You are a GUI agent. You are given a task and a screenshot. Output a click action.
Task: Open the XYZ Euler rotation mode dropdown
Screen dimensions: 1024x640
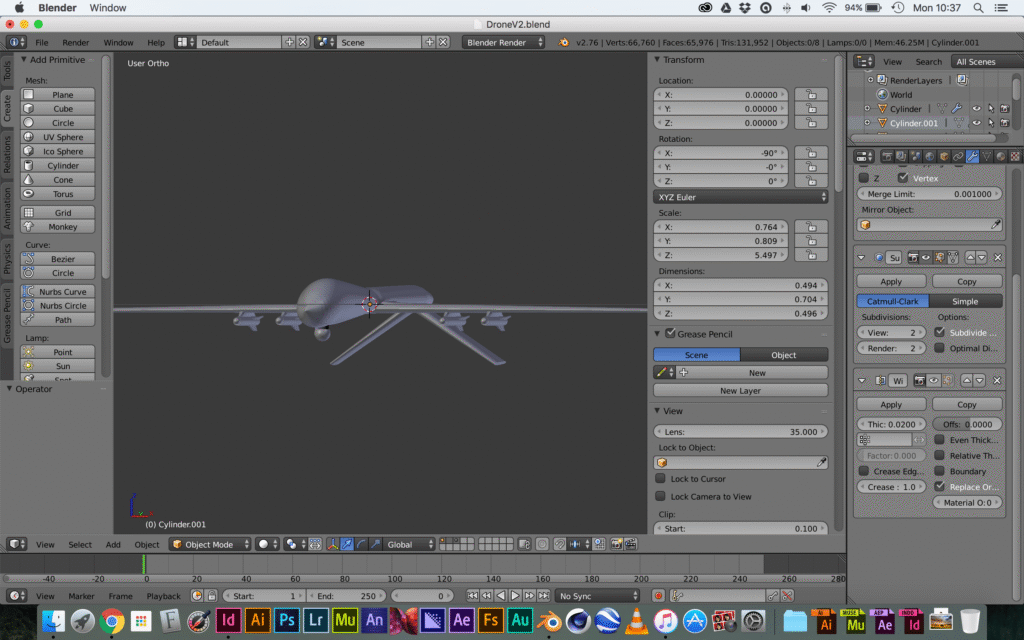click(x=740, y=197)
